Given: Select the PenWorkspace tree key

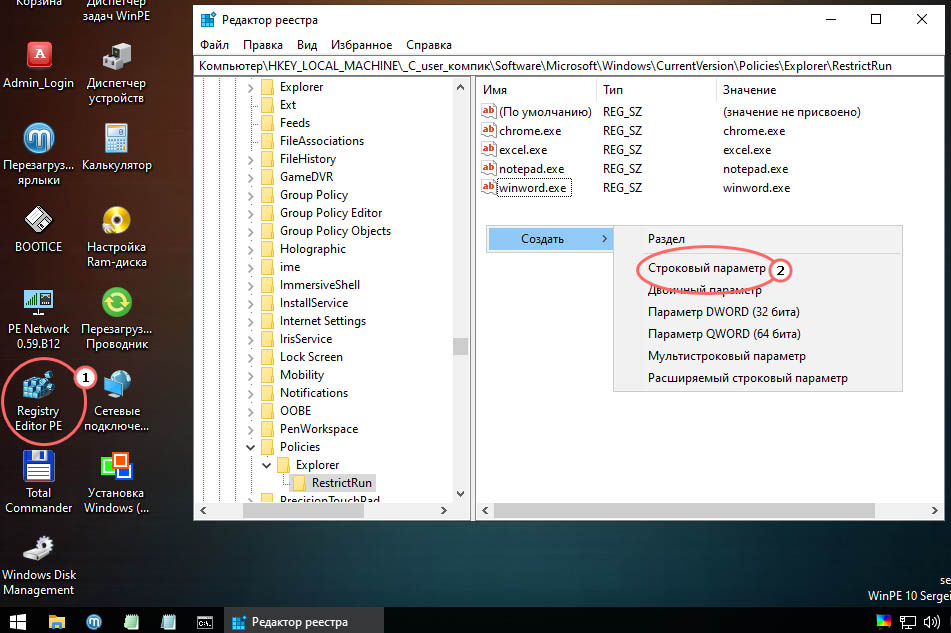Looking at the screenshot, I should coord(319,429).
